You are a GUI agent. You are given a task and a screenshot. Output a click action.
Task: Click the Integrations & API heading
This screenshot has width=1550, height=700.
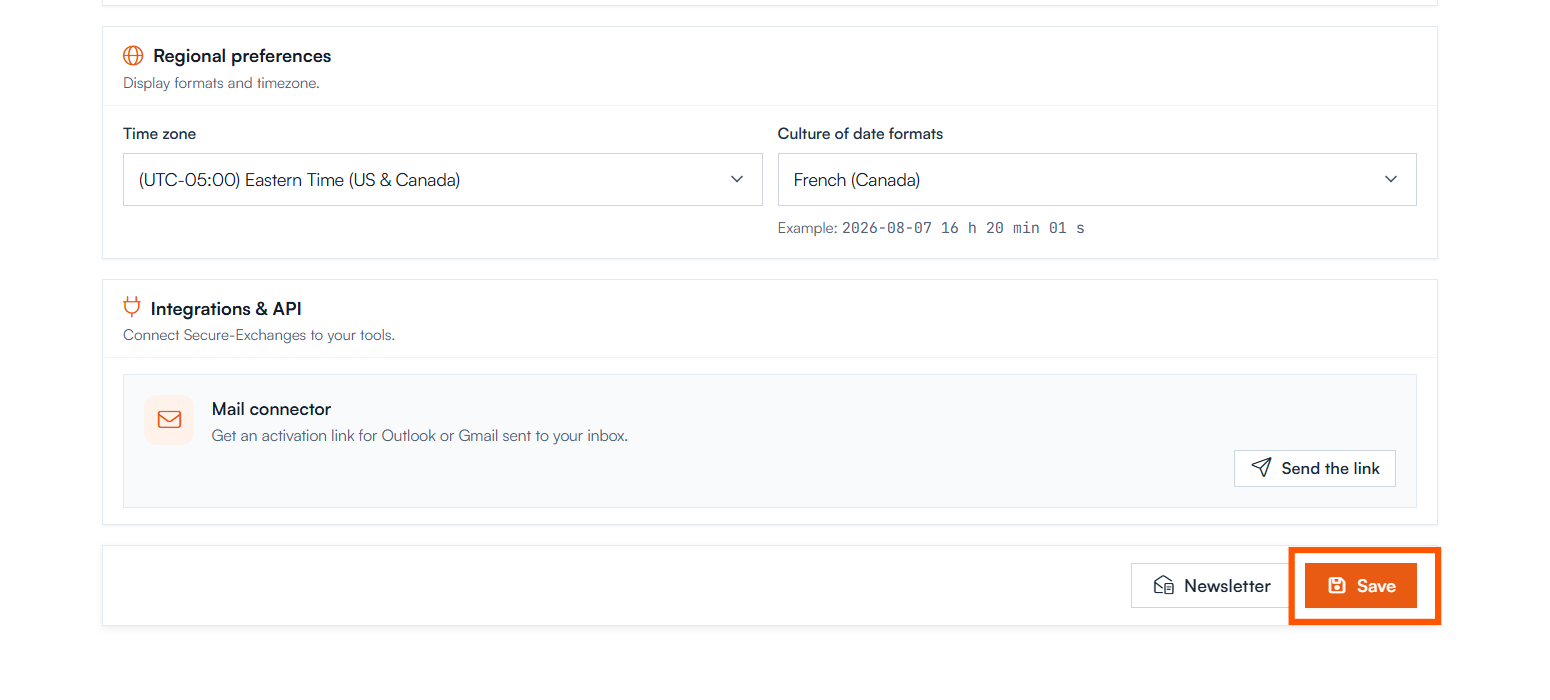pyautogui.click(x=240, y=309)
